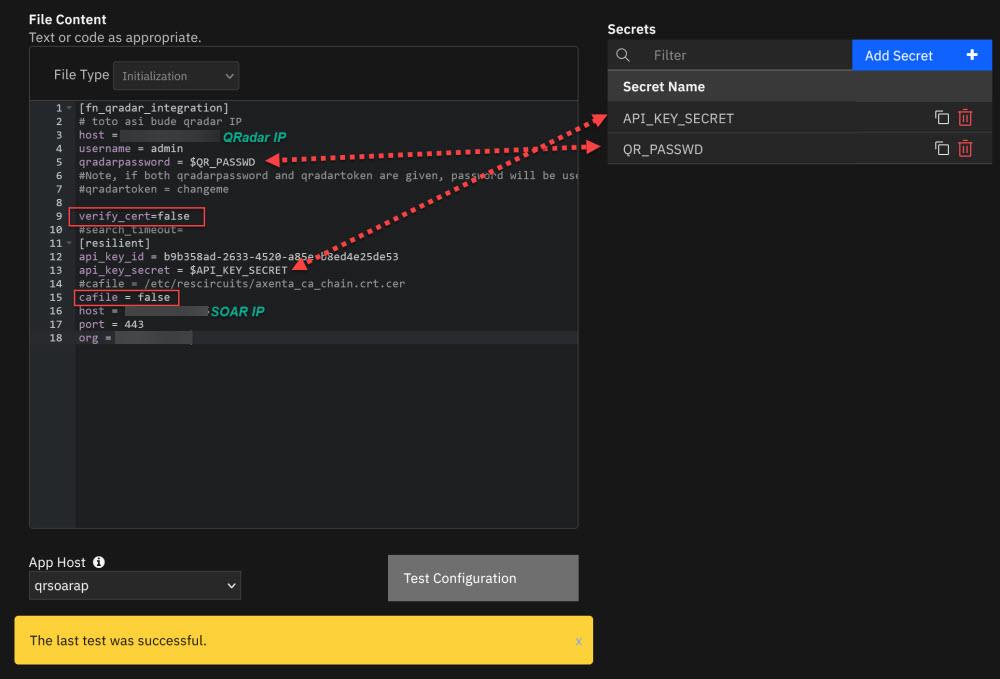Click the Test Configuration button

coord(483,578)
